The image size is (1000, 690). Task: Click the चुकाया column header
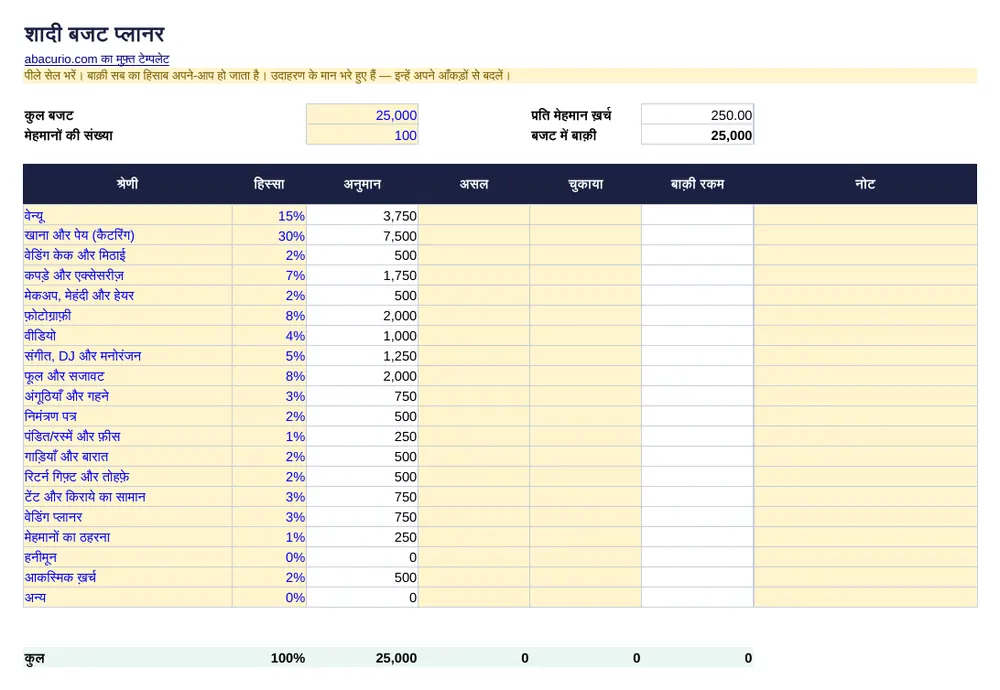pos(585,184)
